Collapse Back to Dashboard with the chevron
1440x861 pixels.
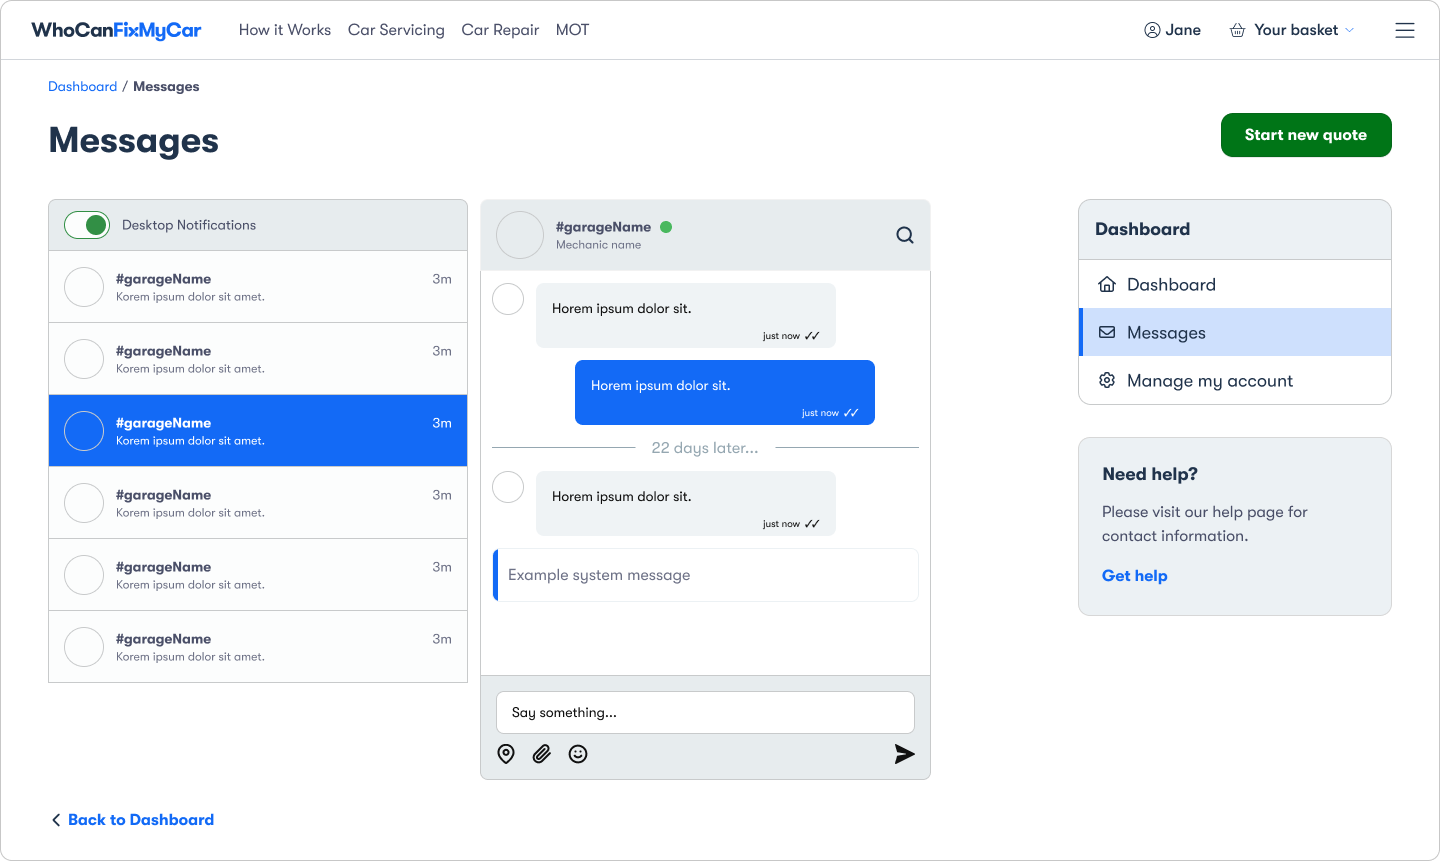(57, 819)
